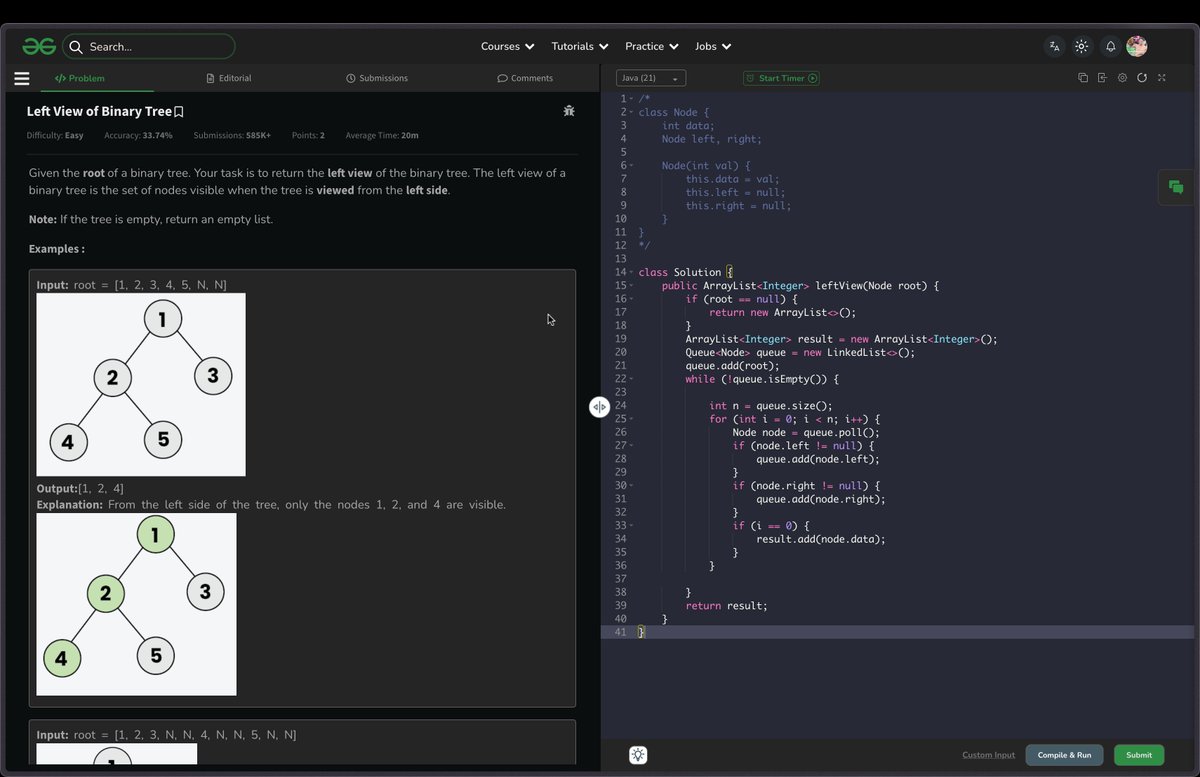Reset the code editor to default
The height and width of the screenshot is (777, 1200).
[1142, 77]
